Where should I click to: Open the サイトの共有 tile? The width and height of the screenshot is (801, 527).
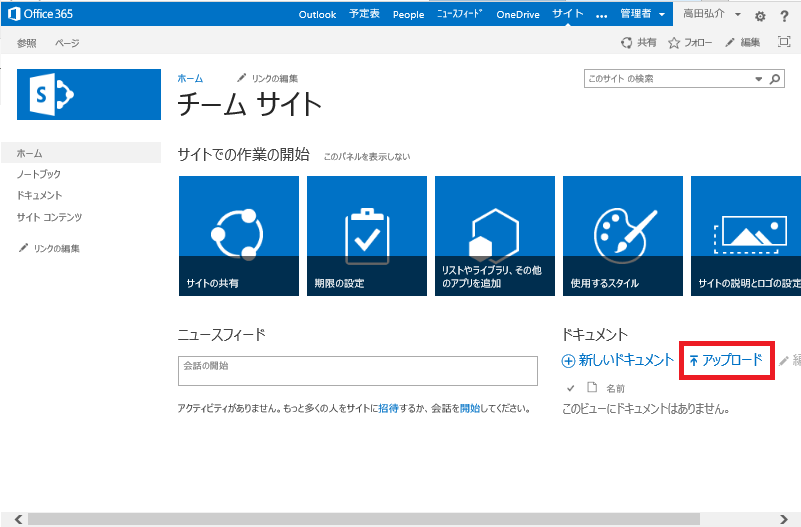pyautogui.click(x=239, y=236)
